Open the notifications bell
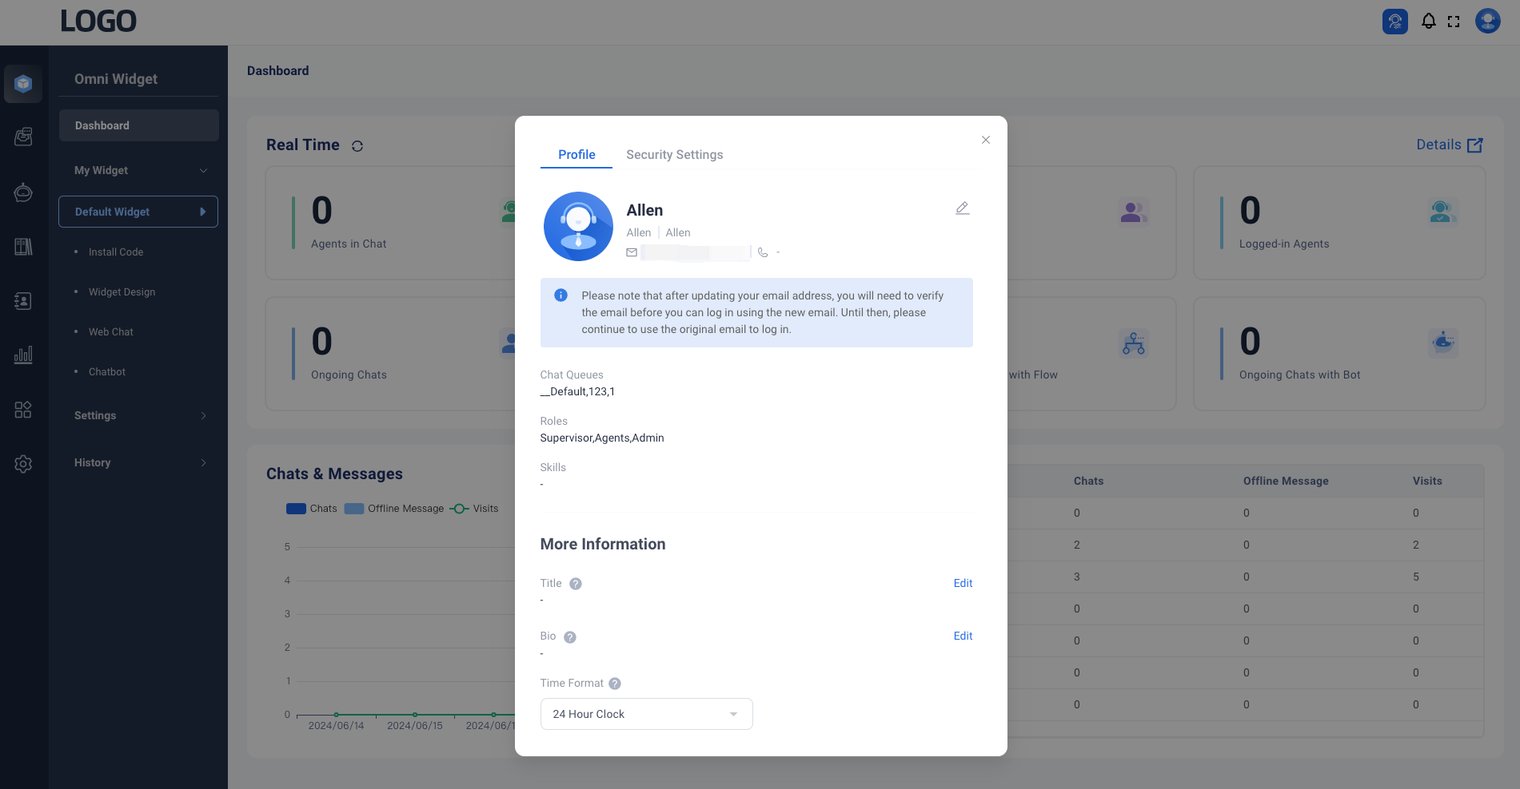The image size is (1520, 789). click(1428, 21)
